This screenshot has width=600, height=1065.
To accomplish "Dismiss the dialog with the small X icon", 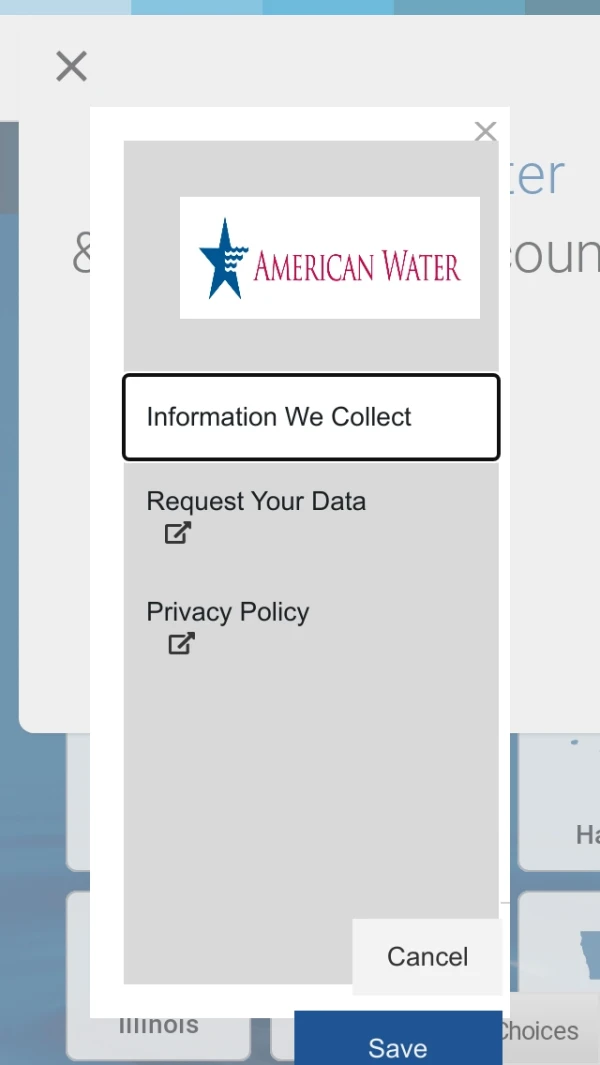I will pyautogui.click(x=485, y=131).
